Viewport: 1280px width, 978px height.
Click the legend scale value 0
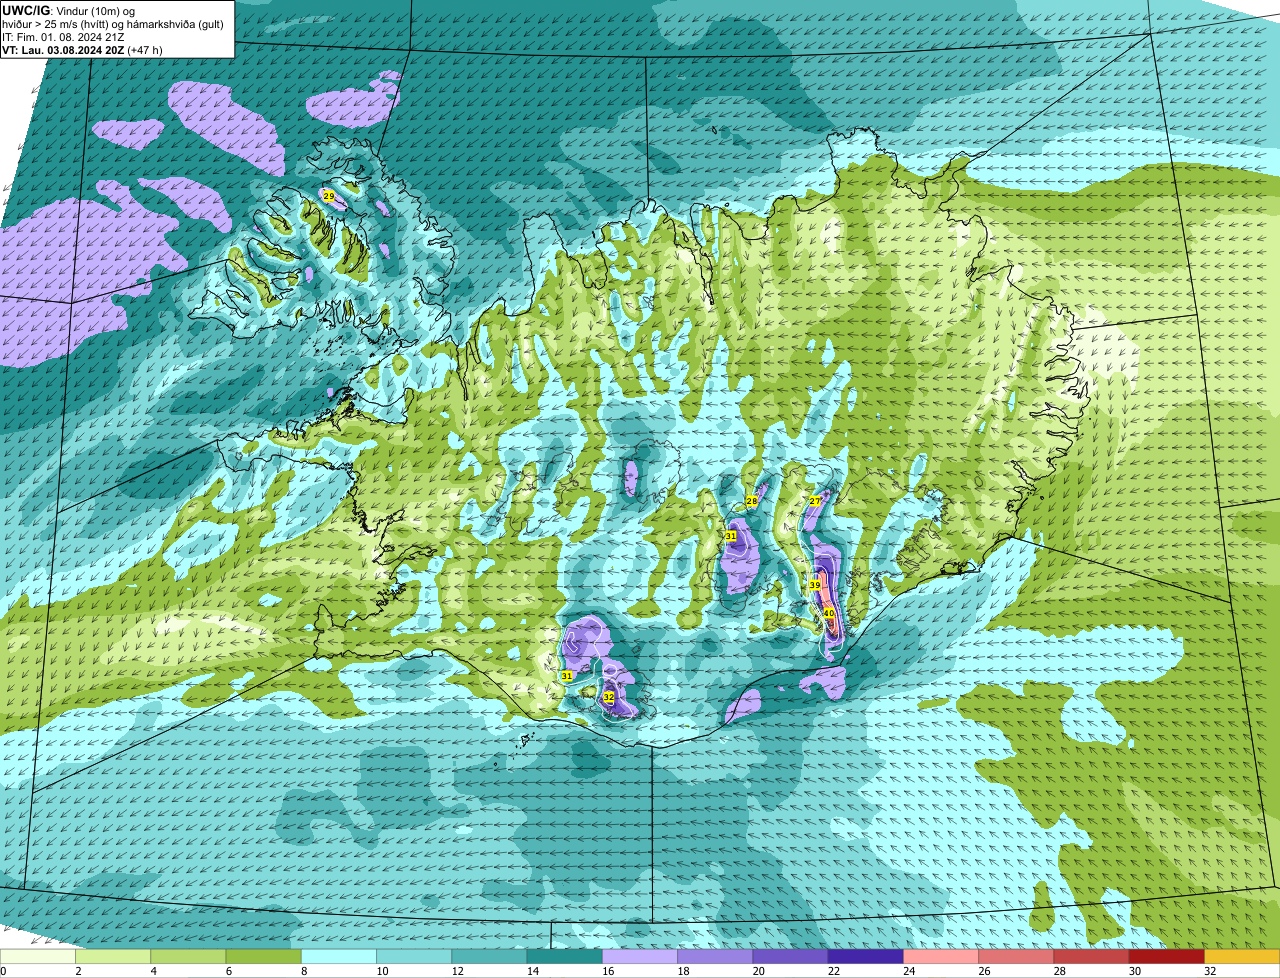[3, 971]
